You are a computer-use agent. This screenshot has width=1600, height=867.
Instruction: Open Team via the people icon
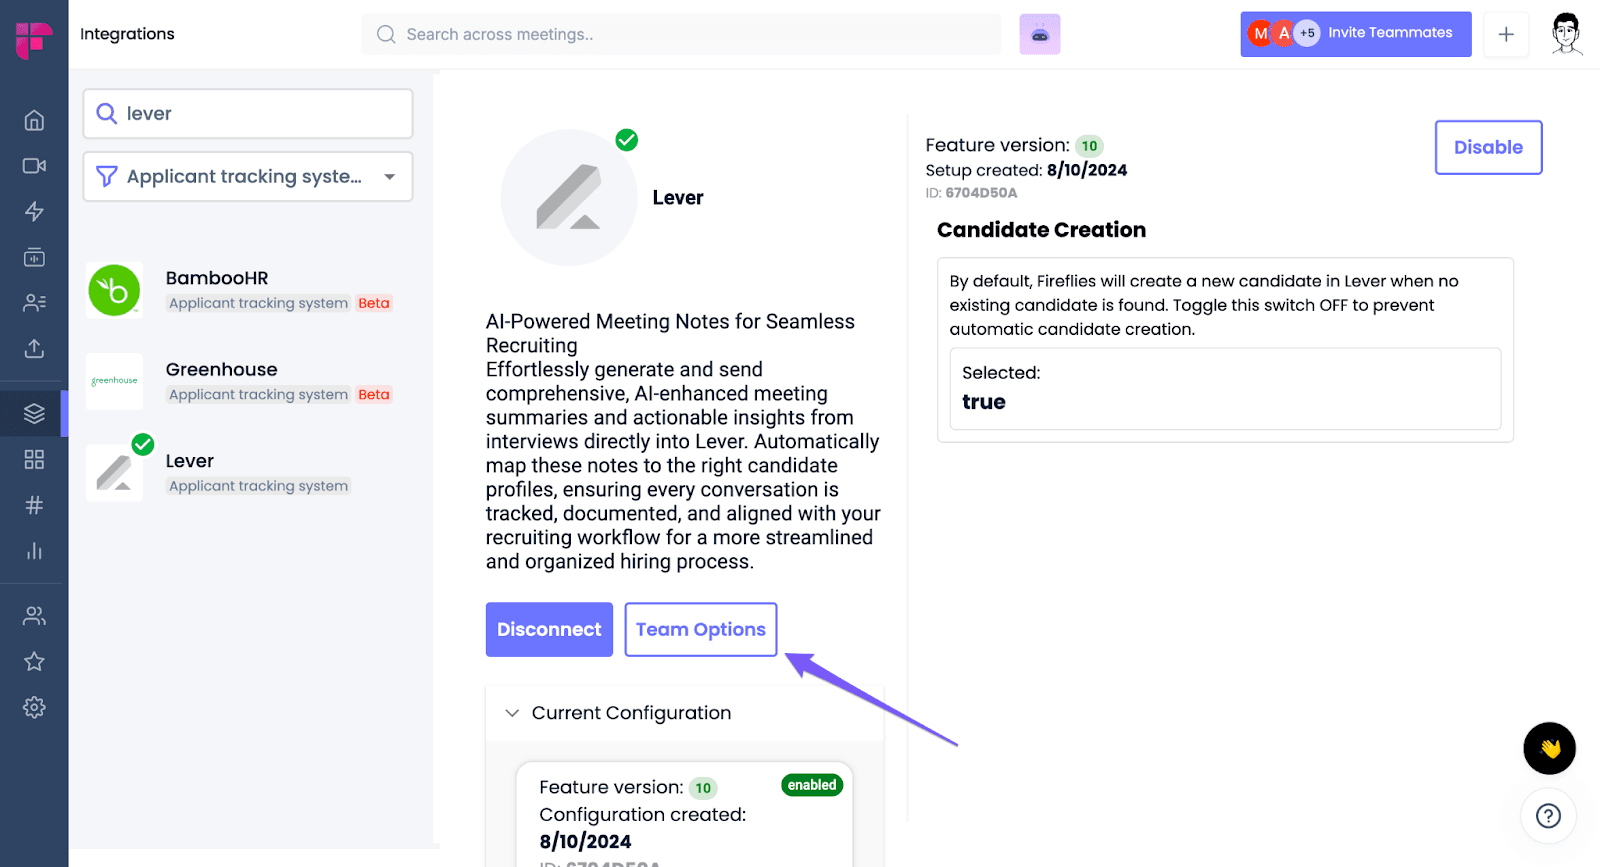tap(34, 616)
